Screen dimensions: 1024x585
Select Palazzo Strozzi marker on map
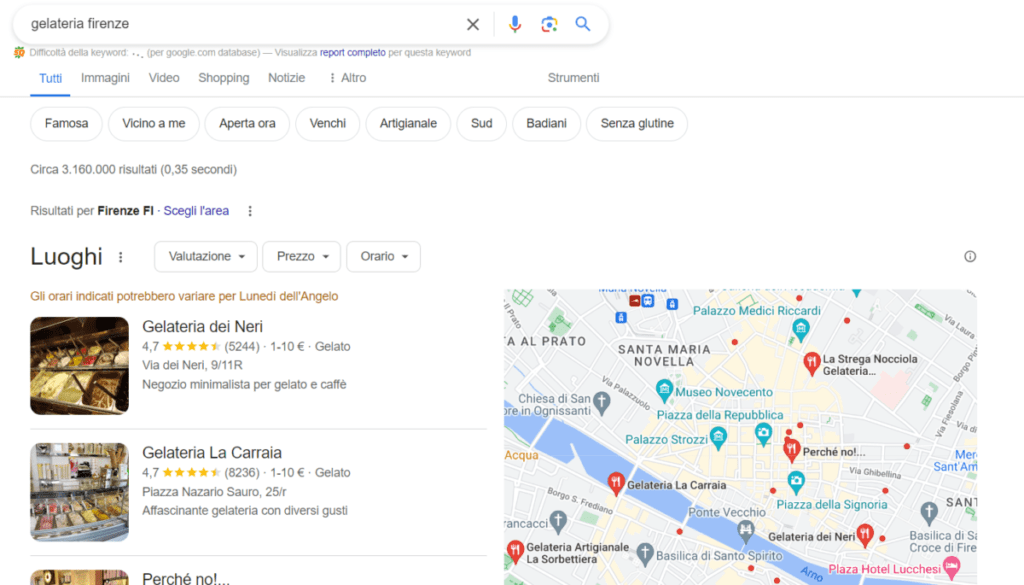point(718,437)
